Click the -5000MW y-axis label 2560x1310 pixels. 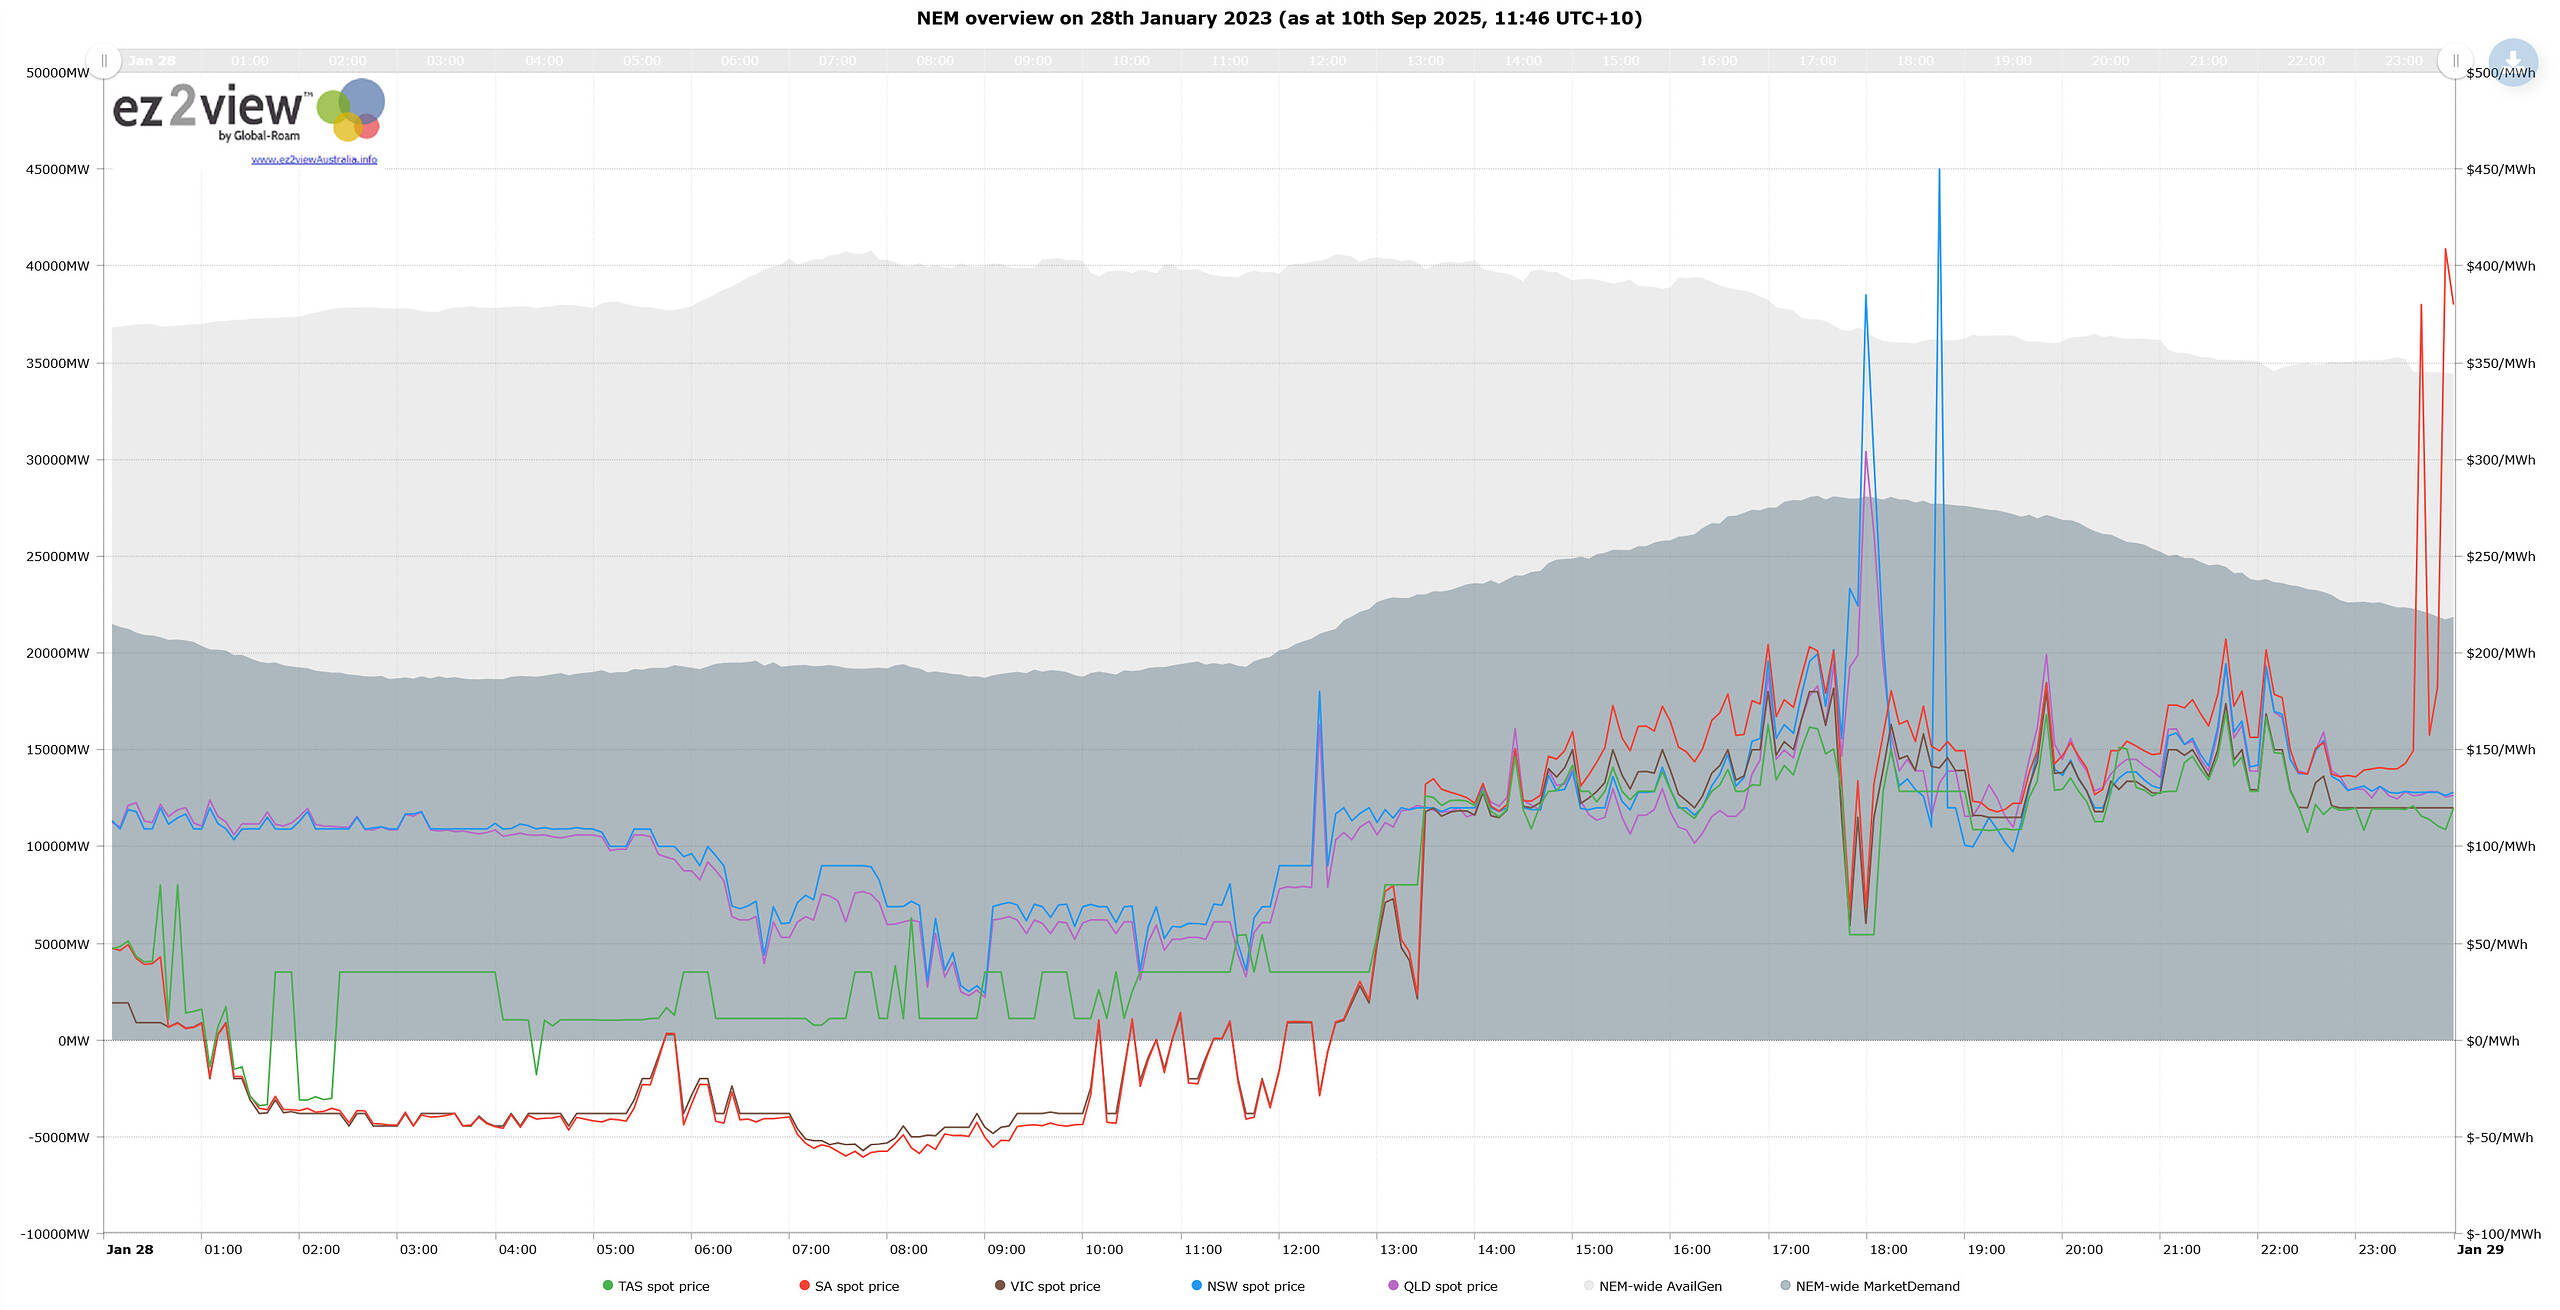(x=58, y=1137)
